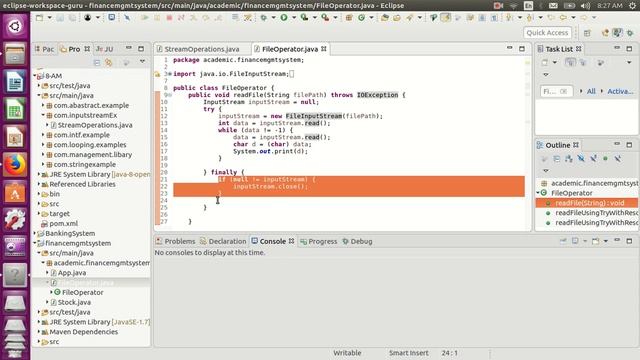
Task: Select App.java in project tree
Action: [x=72, y=273]
